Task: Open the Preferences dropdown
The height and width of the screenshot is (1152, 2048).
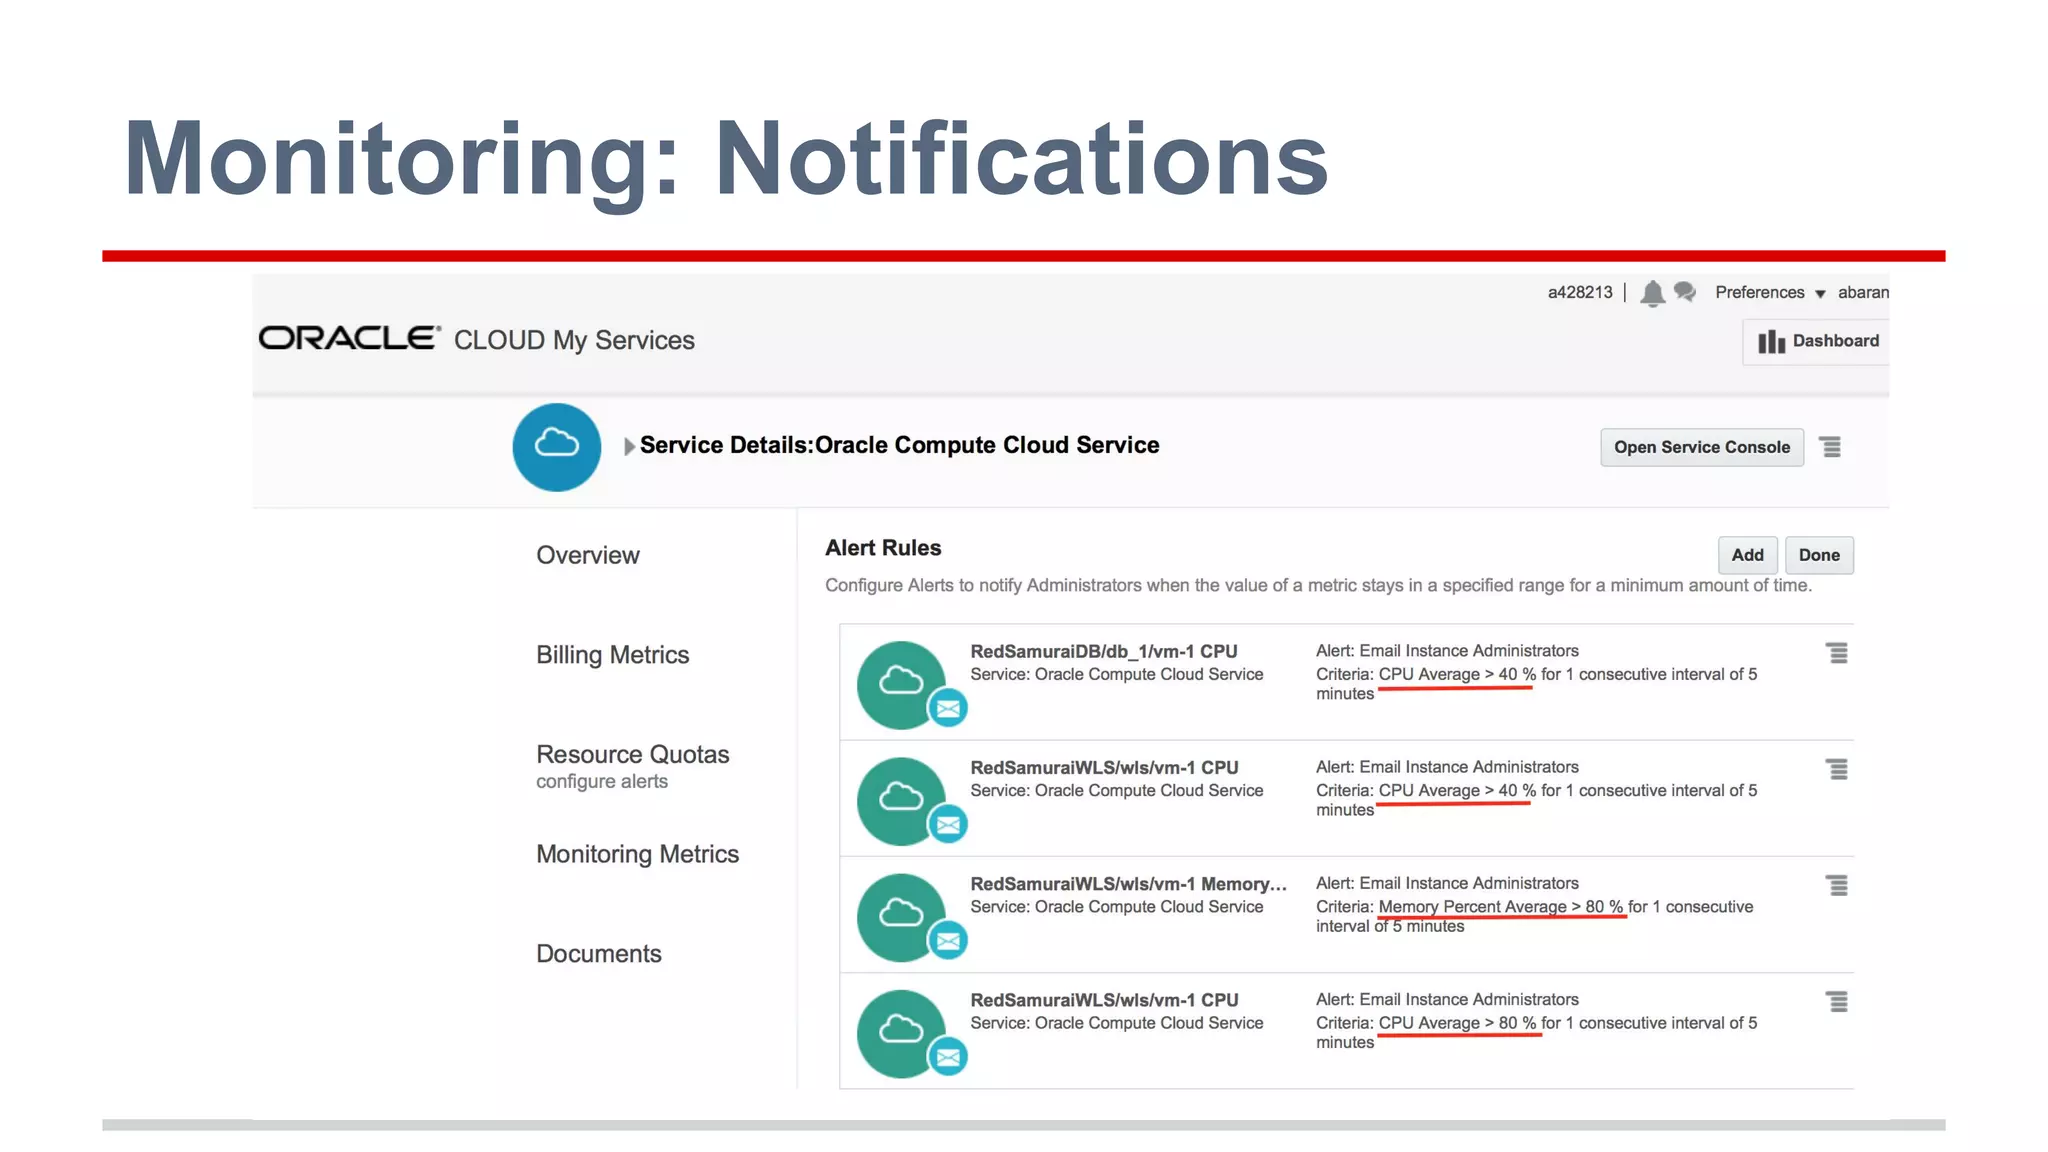Action: (x=1770, y=292)
